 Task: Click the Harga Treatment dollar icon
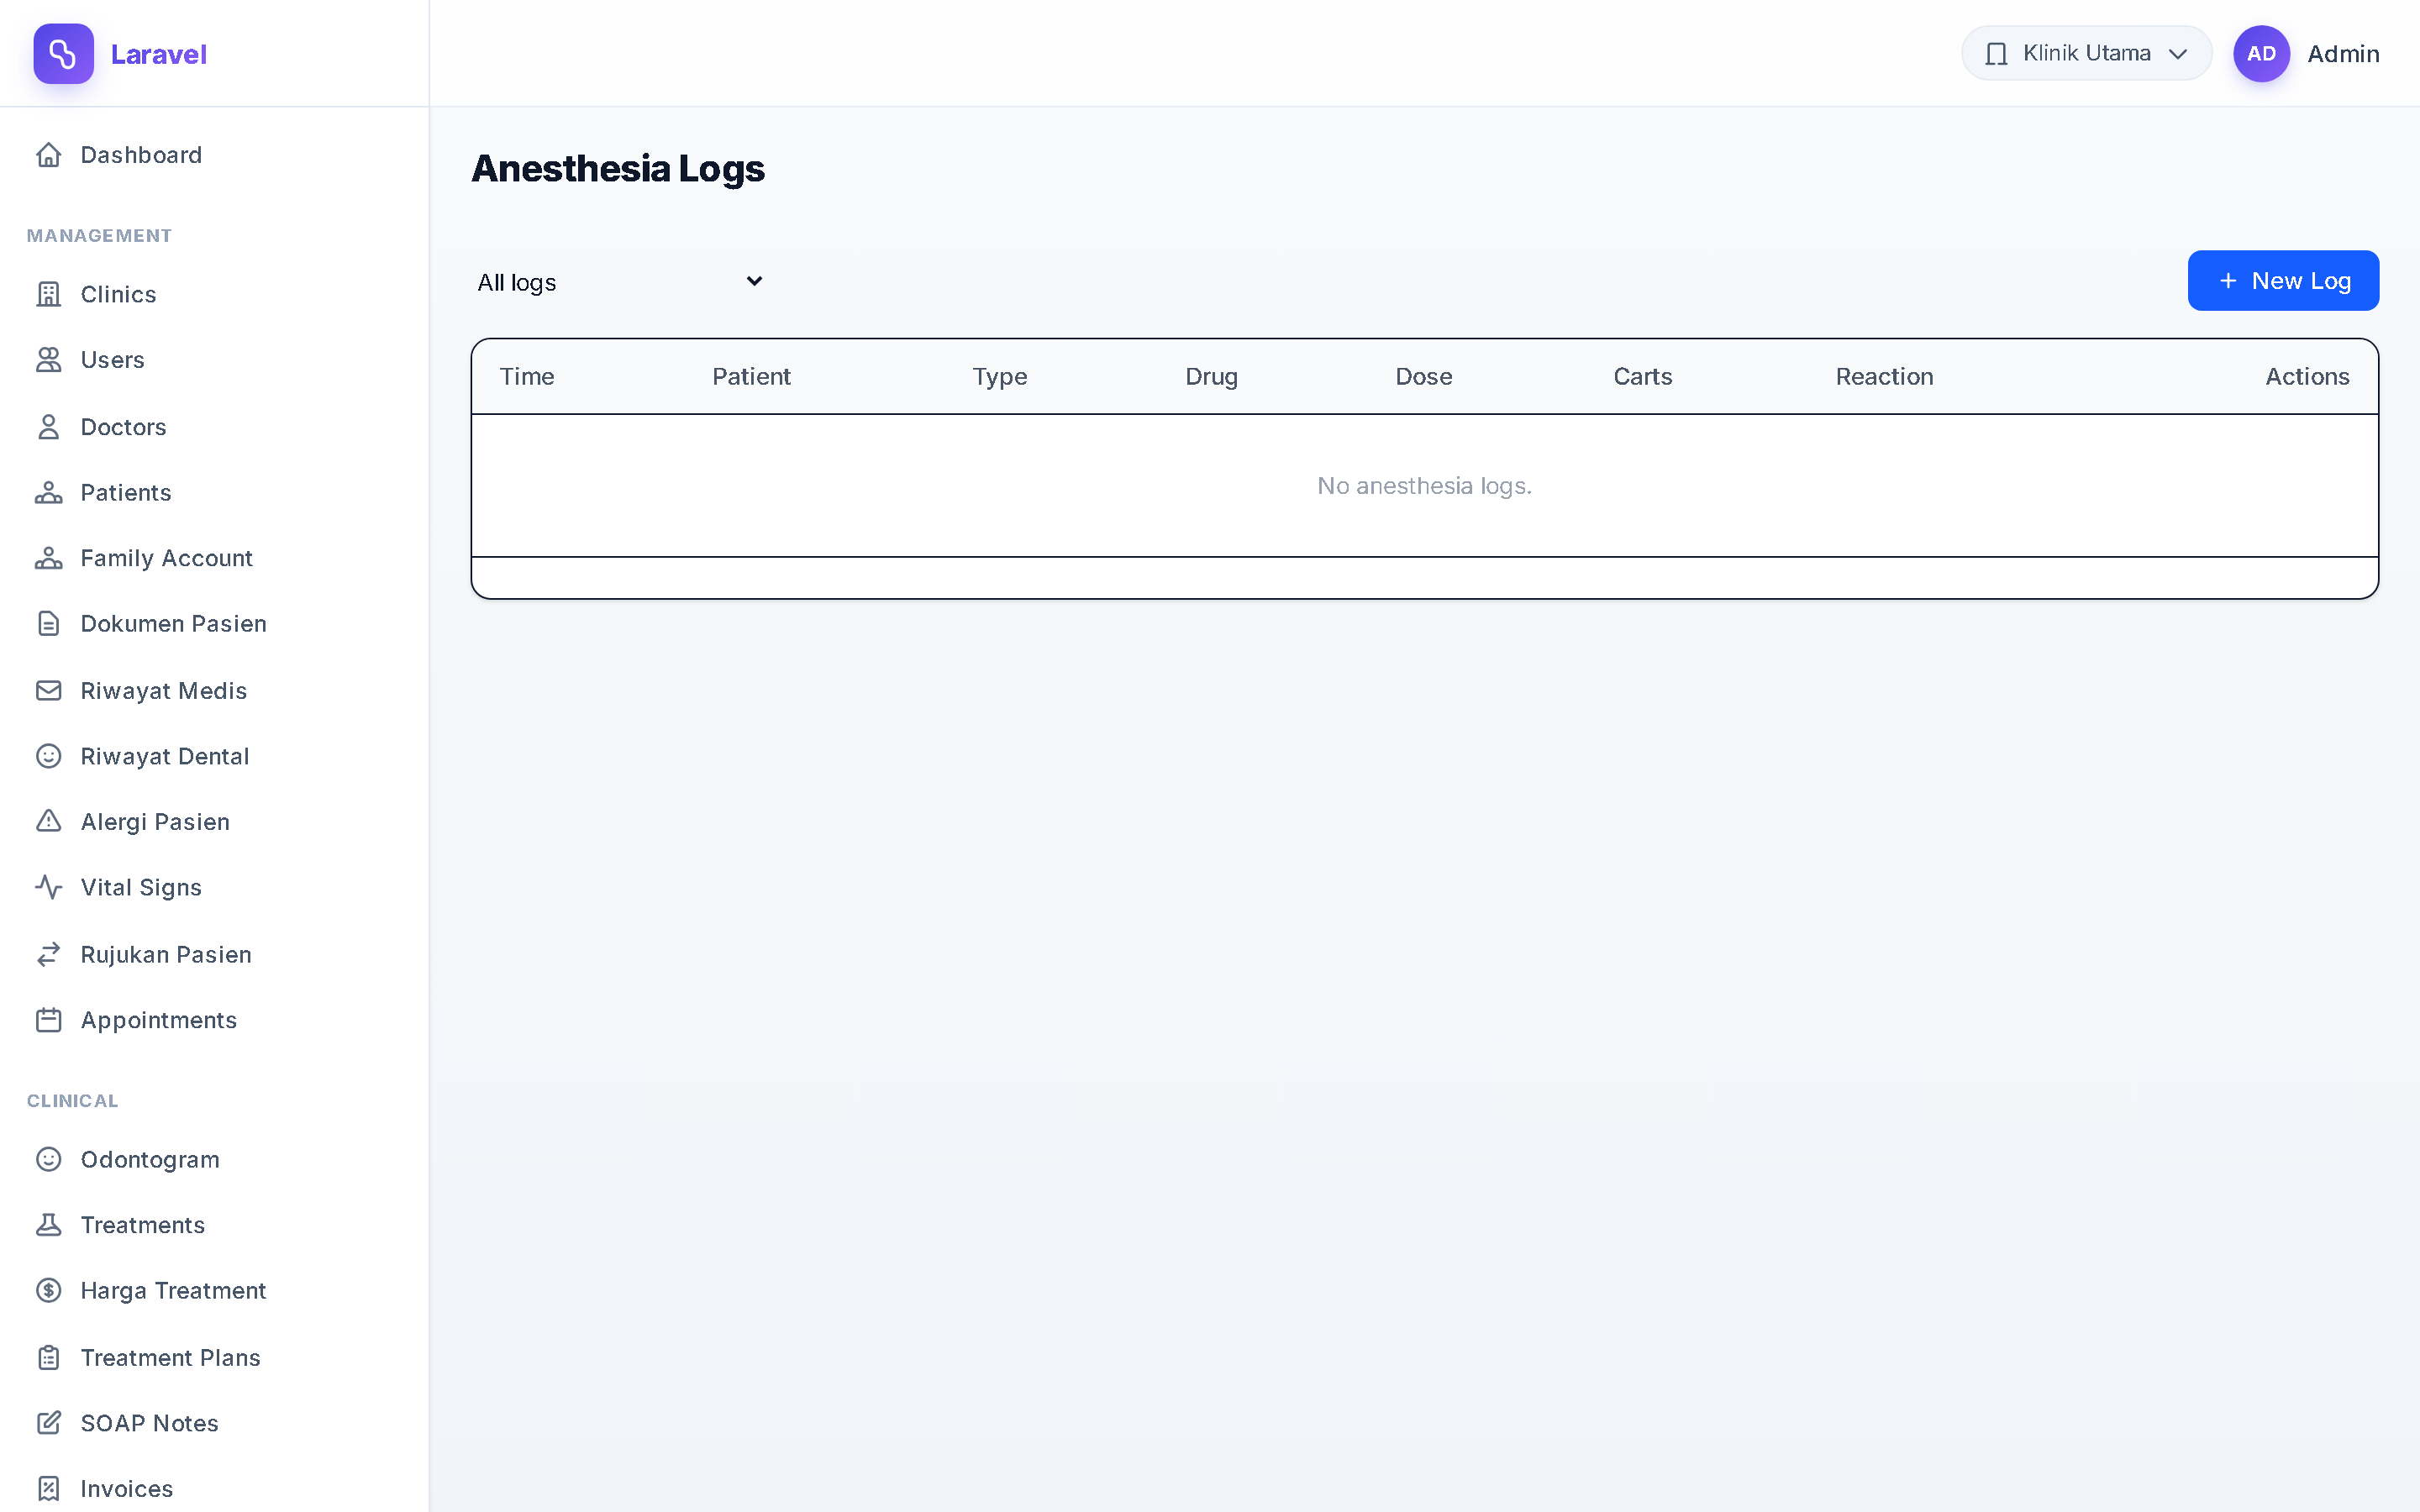[48, 1291]
